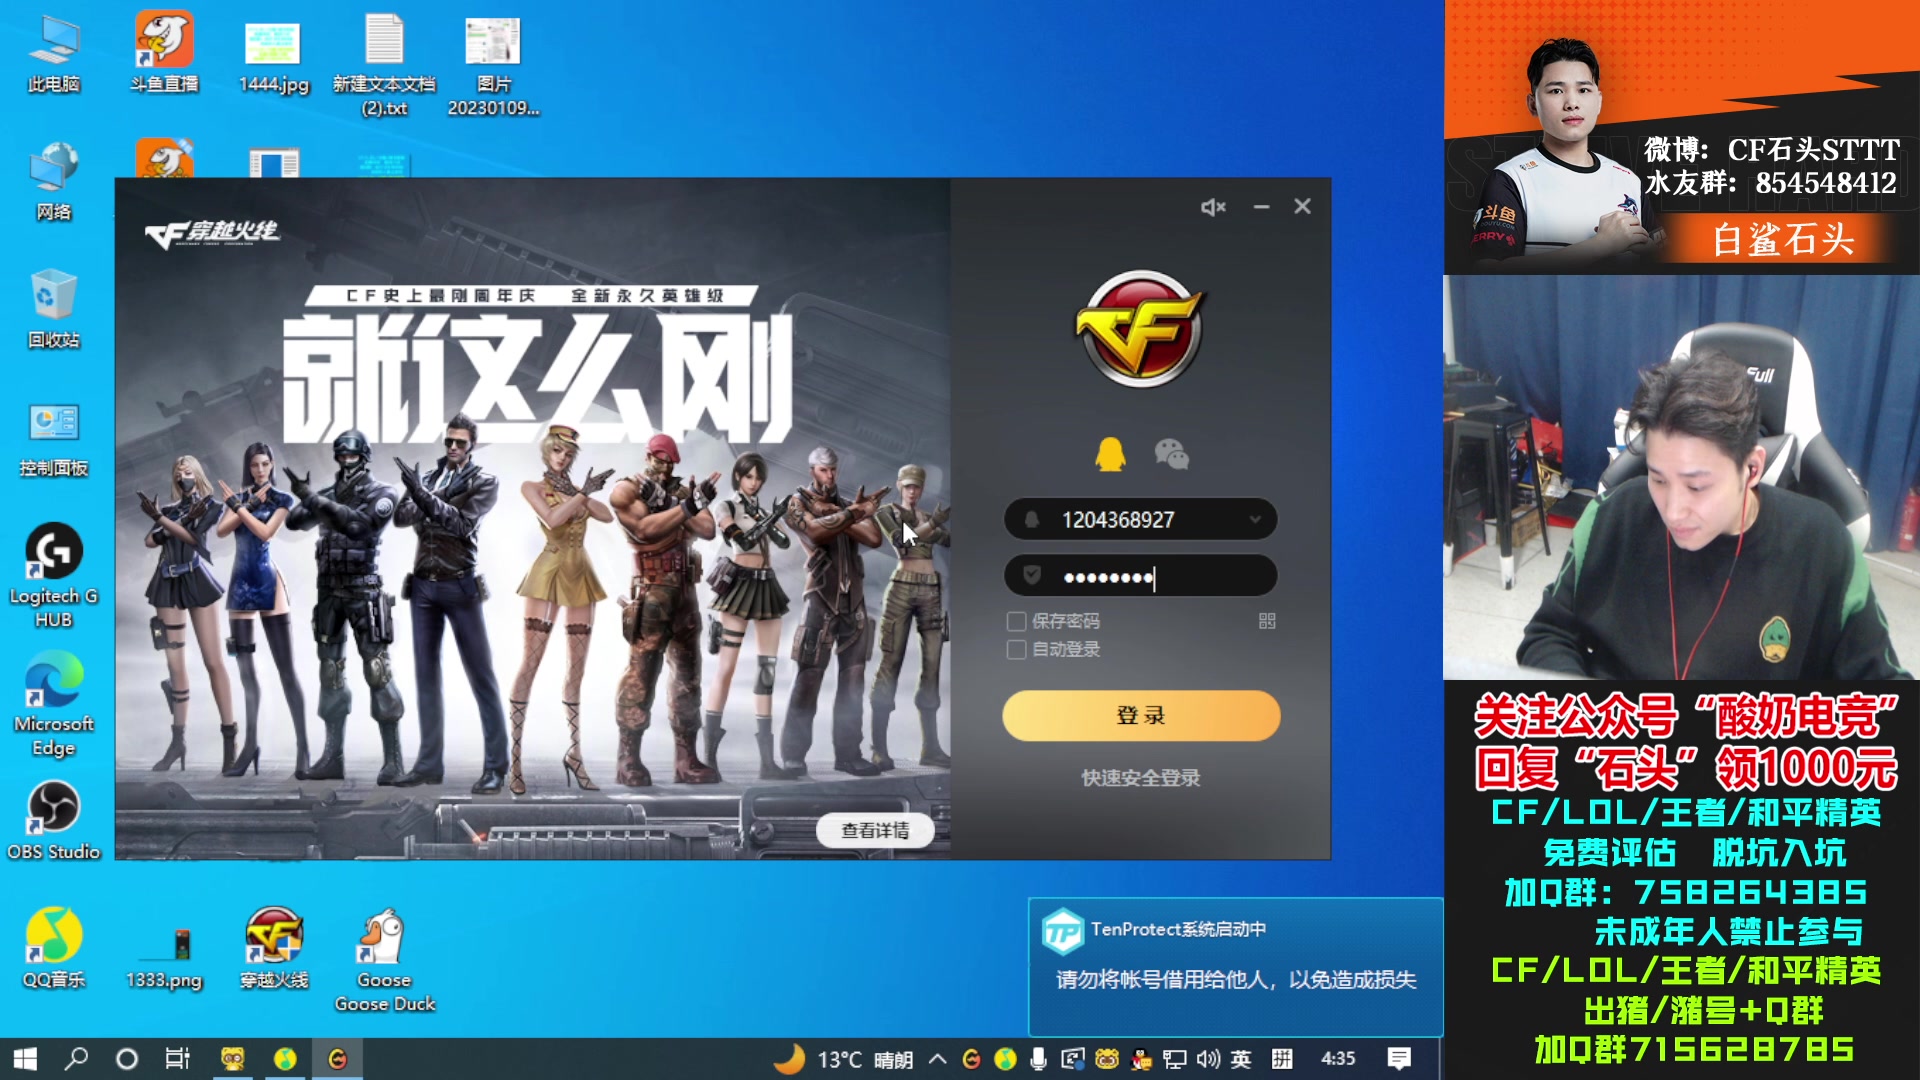
Task: Launch QQ音乐 desktop shortcut
Action: [x=54, y=949]
